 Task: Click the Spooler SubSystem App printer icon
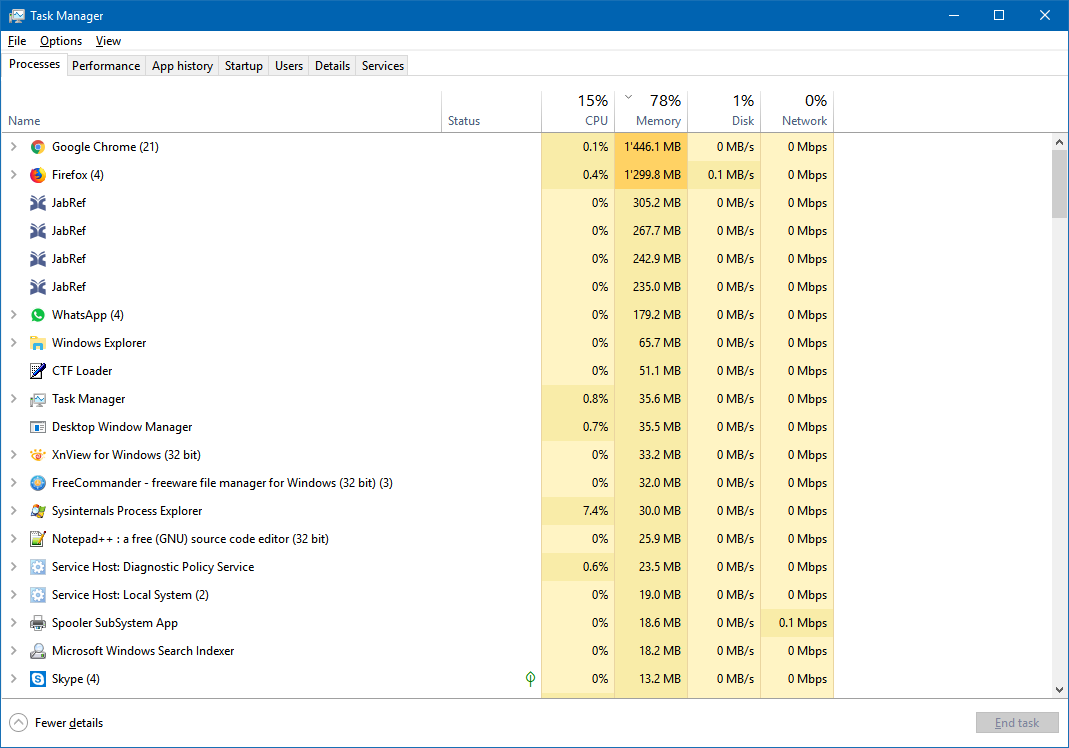pyautogui.click(x=37, y=623)
